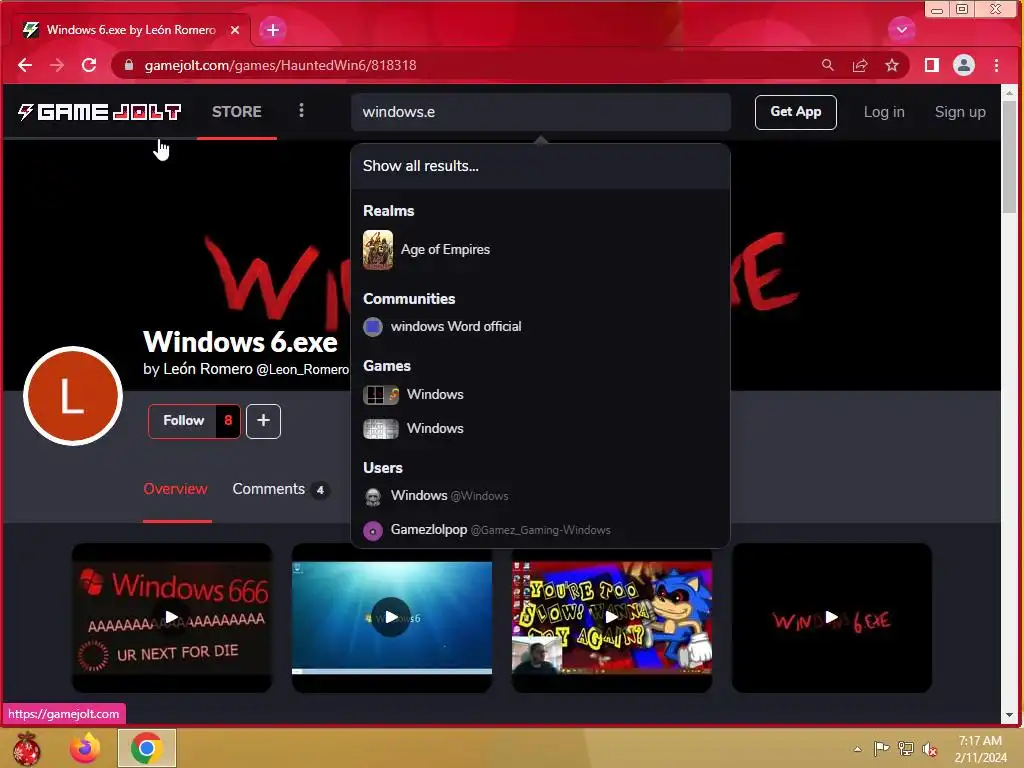Click the Chrome taskbar icon
The height and width of the screenshot is (768, 1024).
(x=147, y=748)
